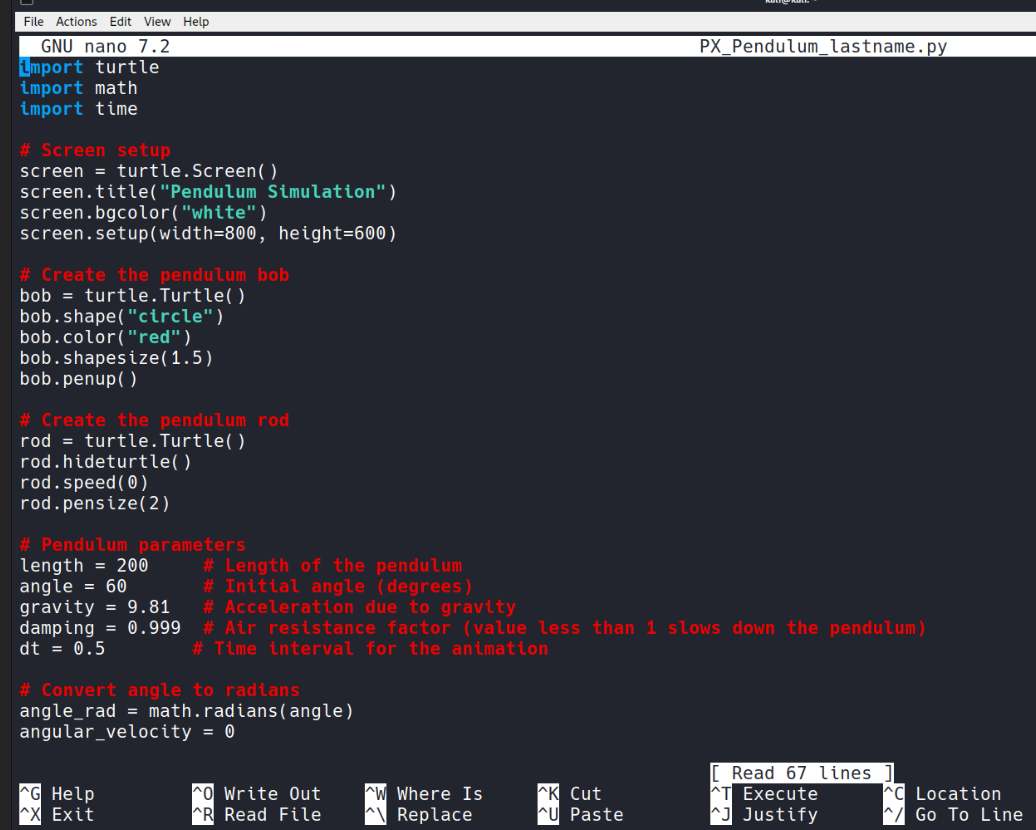Screen dimensions: 1036x830
Task: Click the ^J Justify shortcut
Action: tap(764, 815)
